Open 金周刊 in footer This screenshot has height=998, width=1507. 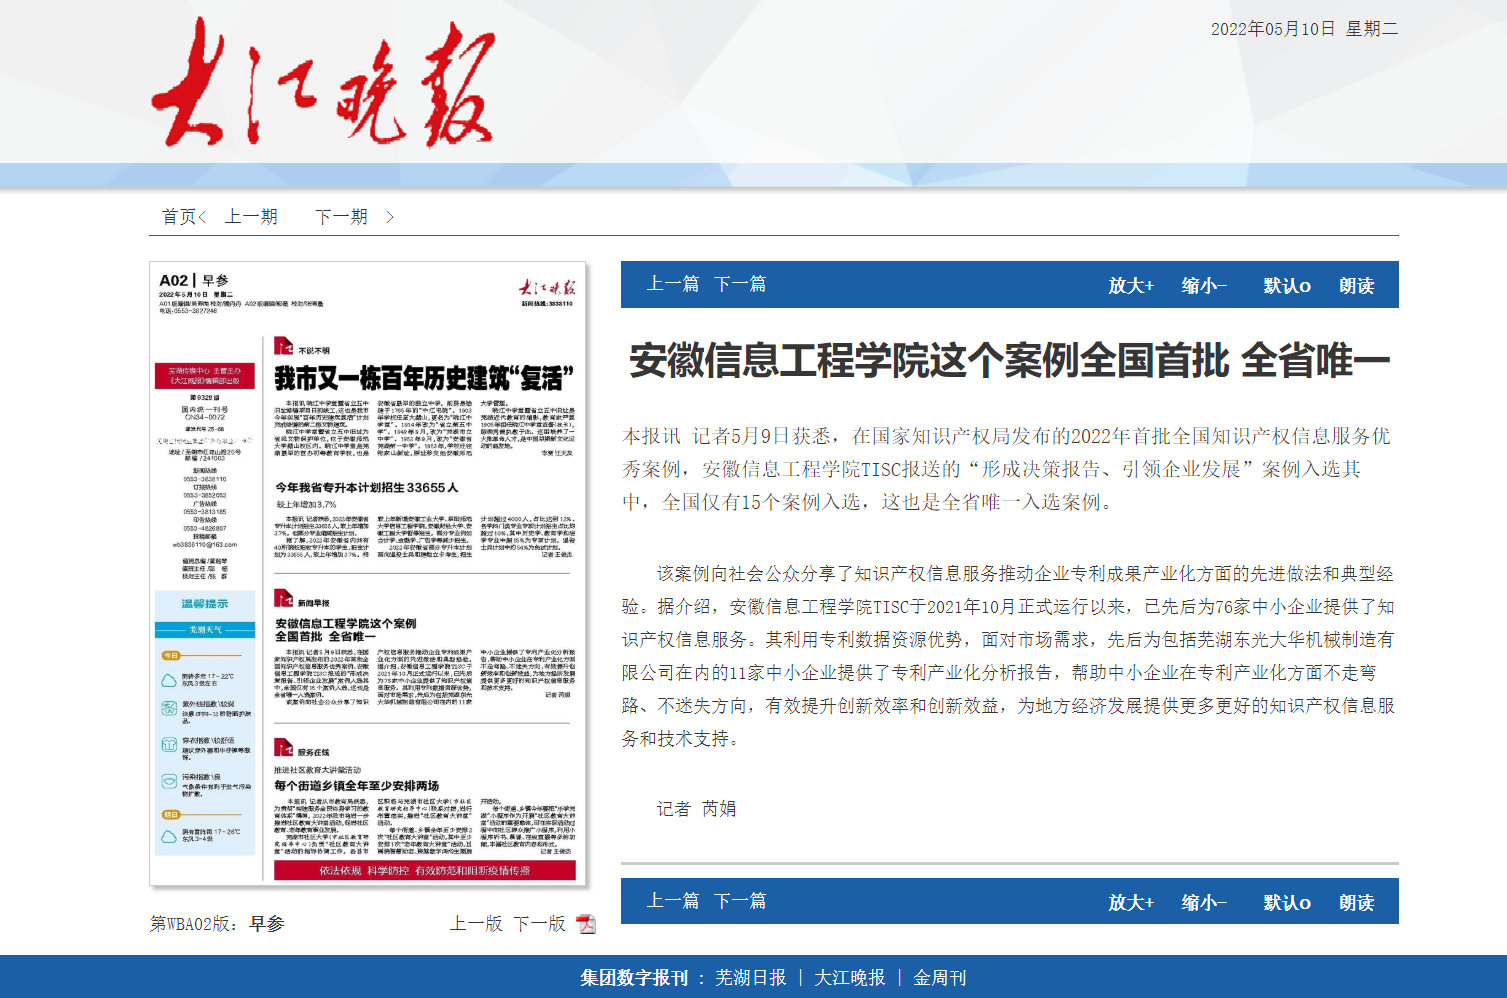[939, 978]
